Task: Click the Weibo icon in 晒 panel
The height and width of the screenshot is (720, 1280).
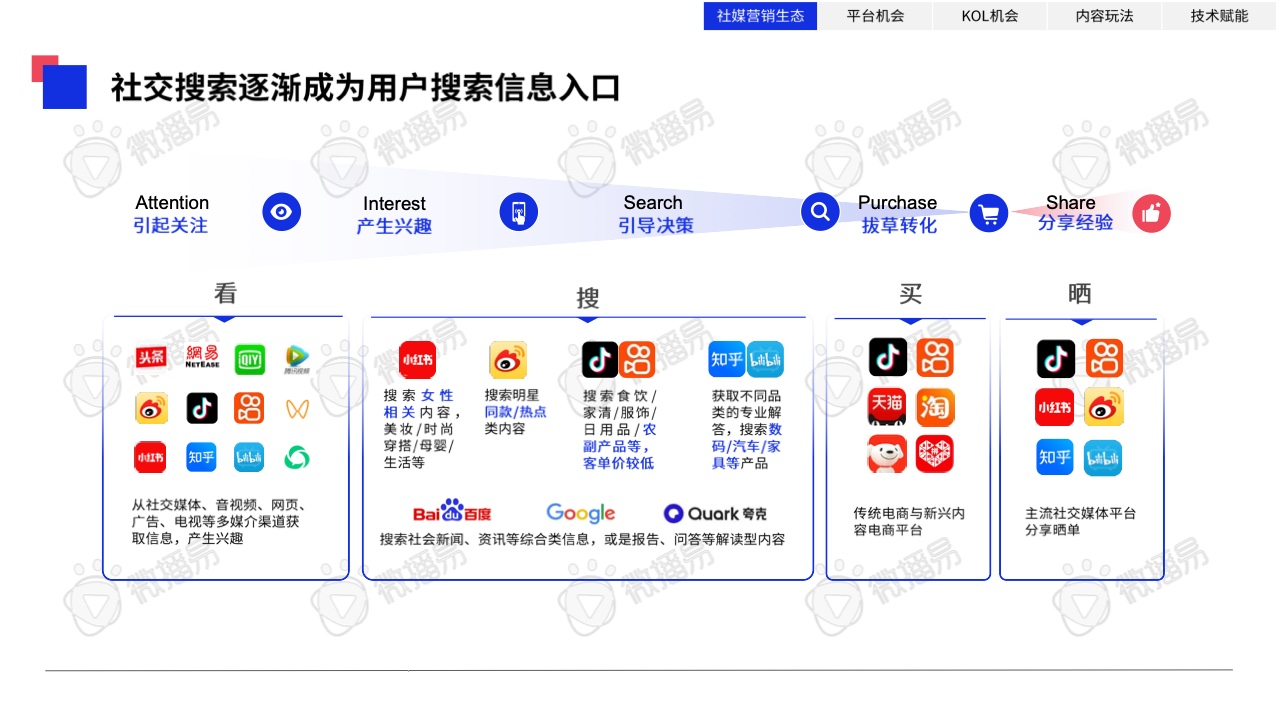Action: (1104, 407)
